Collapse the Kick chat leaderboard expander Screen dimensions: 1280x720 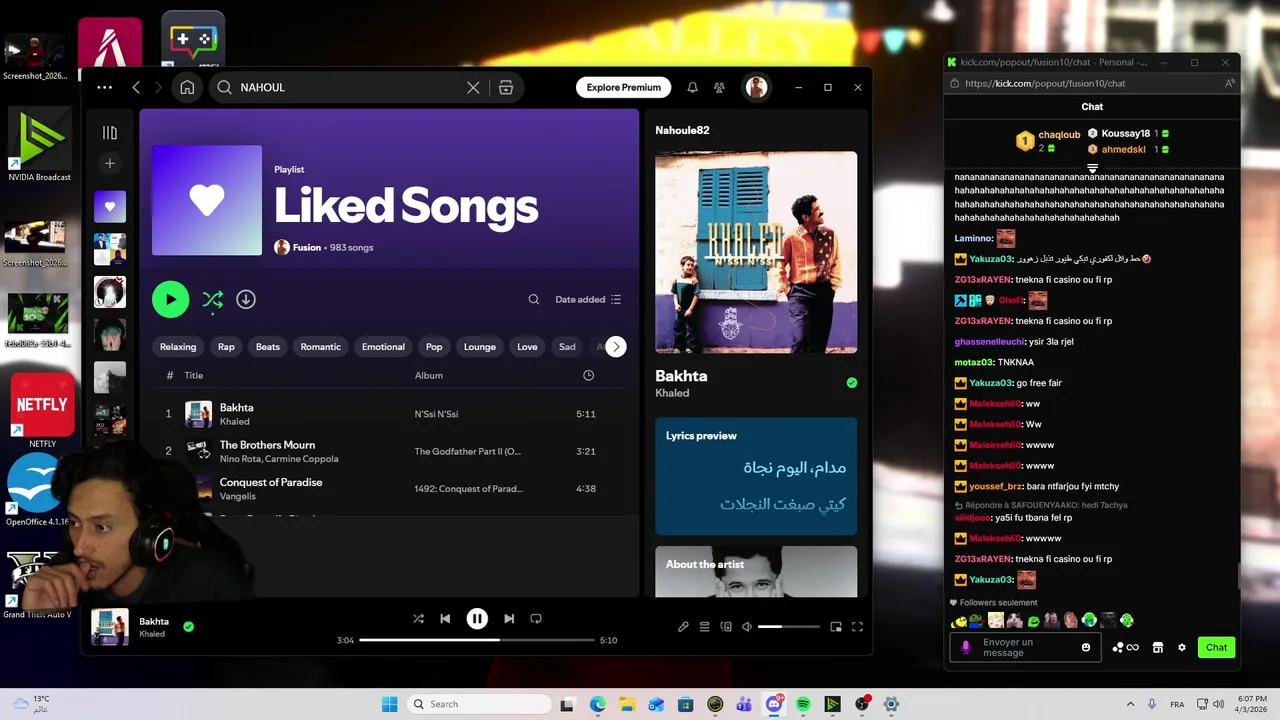coord(1092,168)
